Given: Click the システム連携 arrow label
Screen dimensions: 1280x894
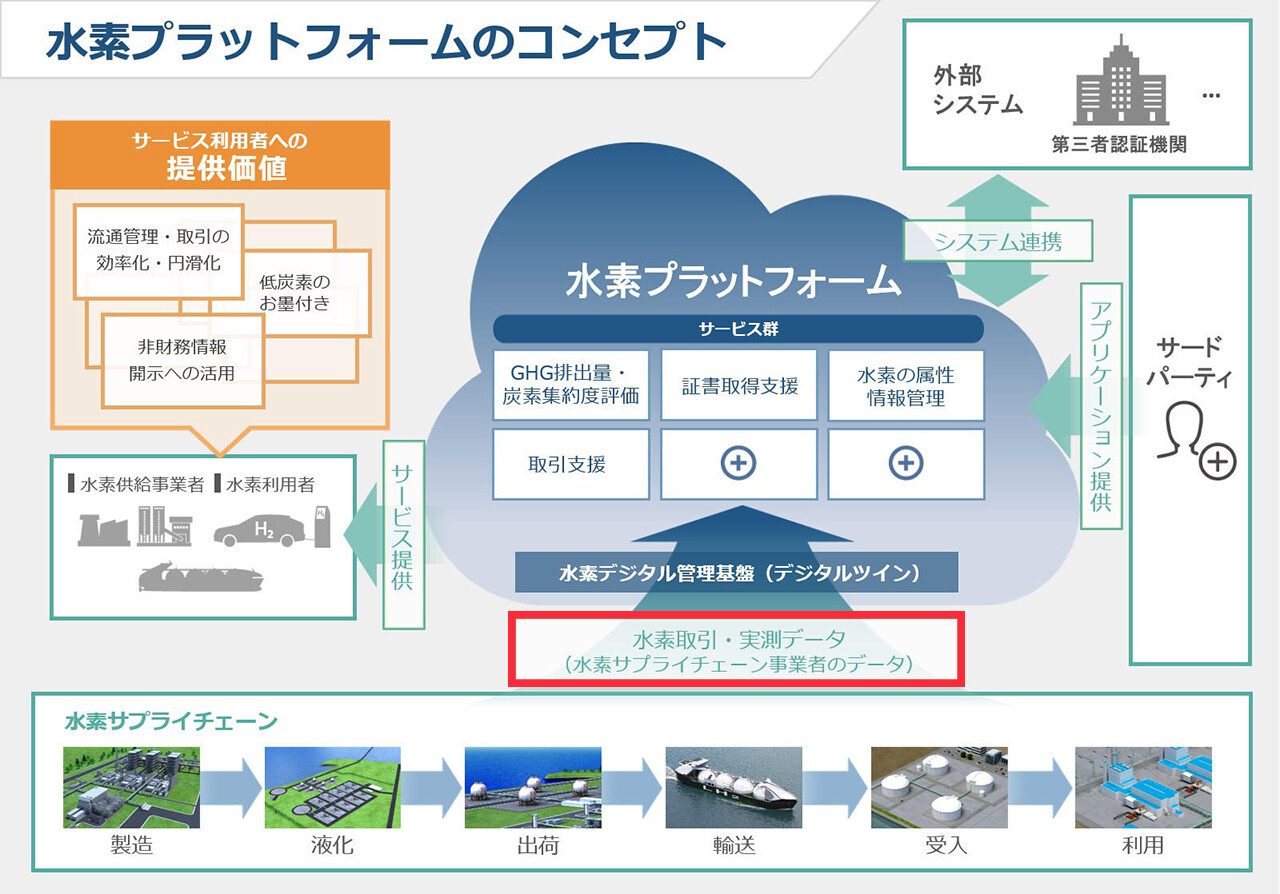Looking at the screenshot, I should tap(998, 241).
